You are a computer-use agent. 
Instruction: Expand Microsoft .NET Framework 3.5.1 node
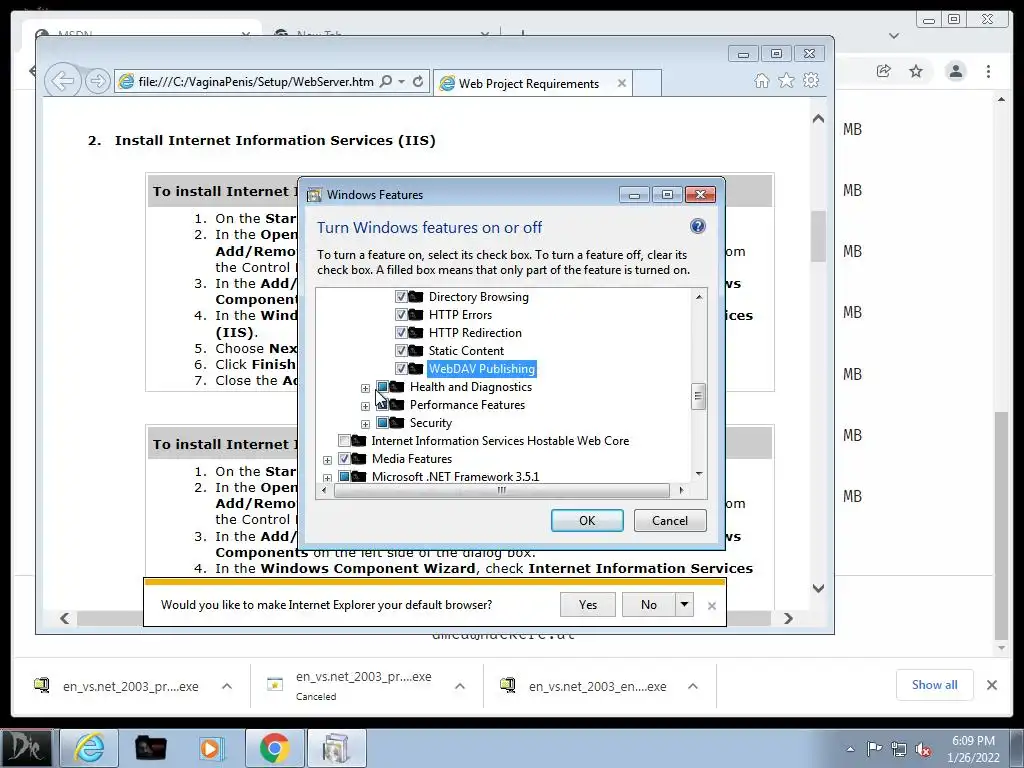[327, 477]
